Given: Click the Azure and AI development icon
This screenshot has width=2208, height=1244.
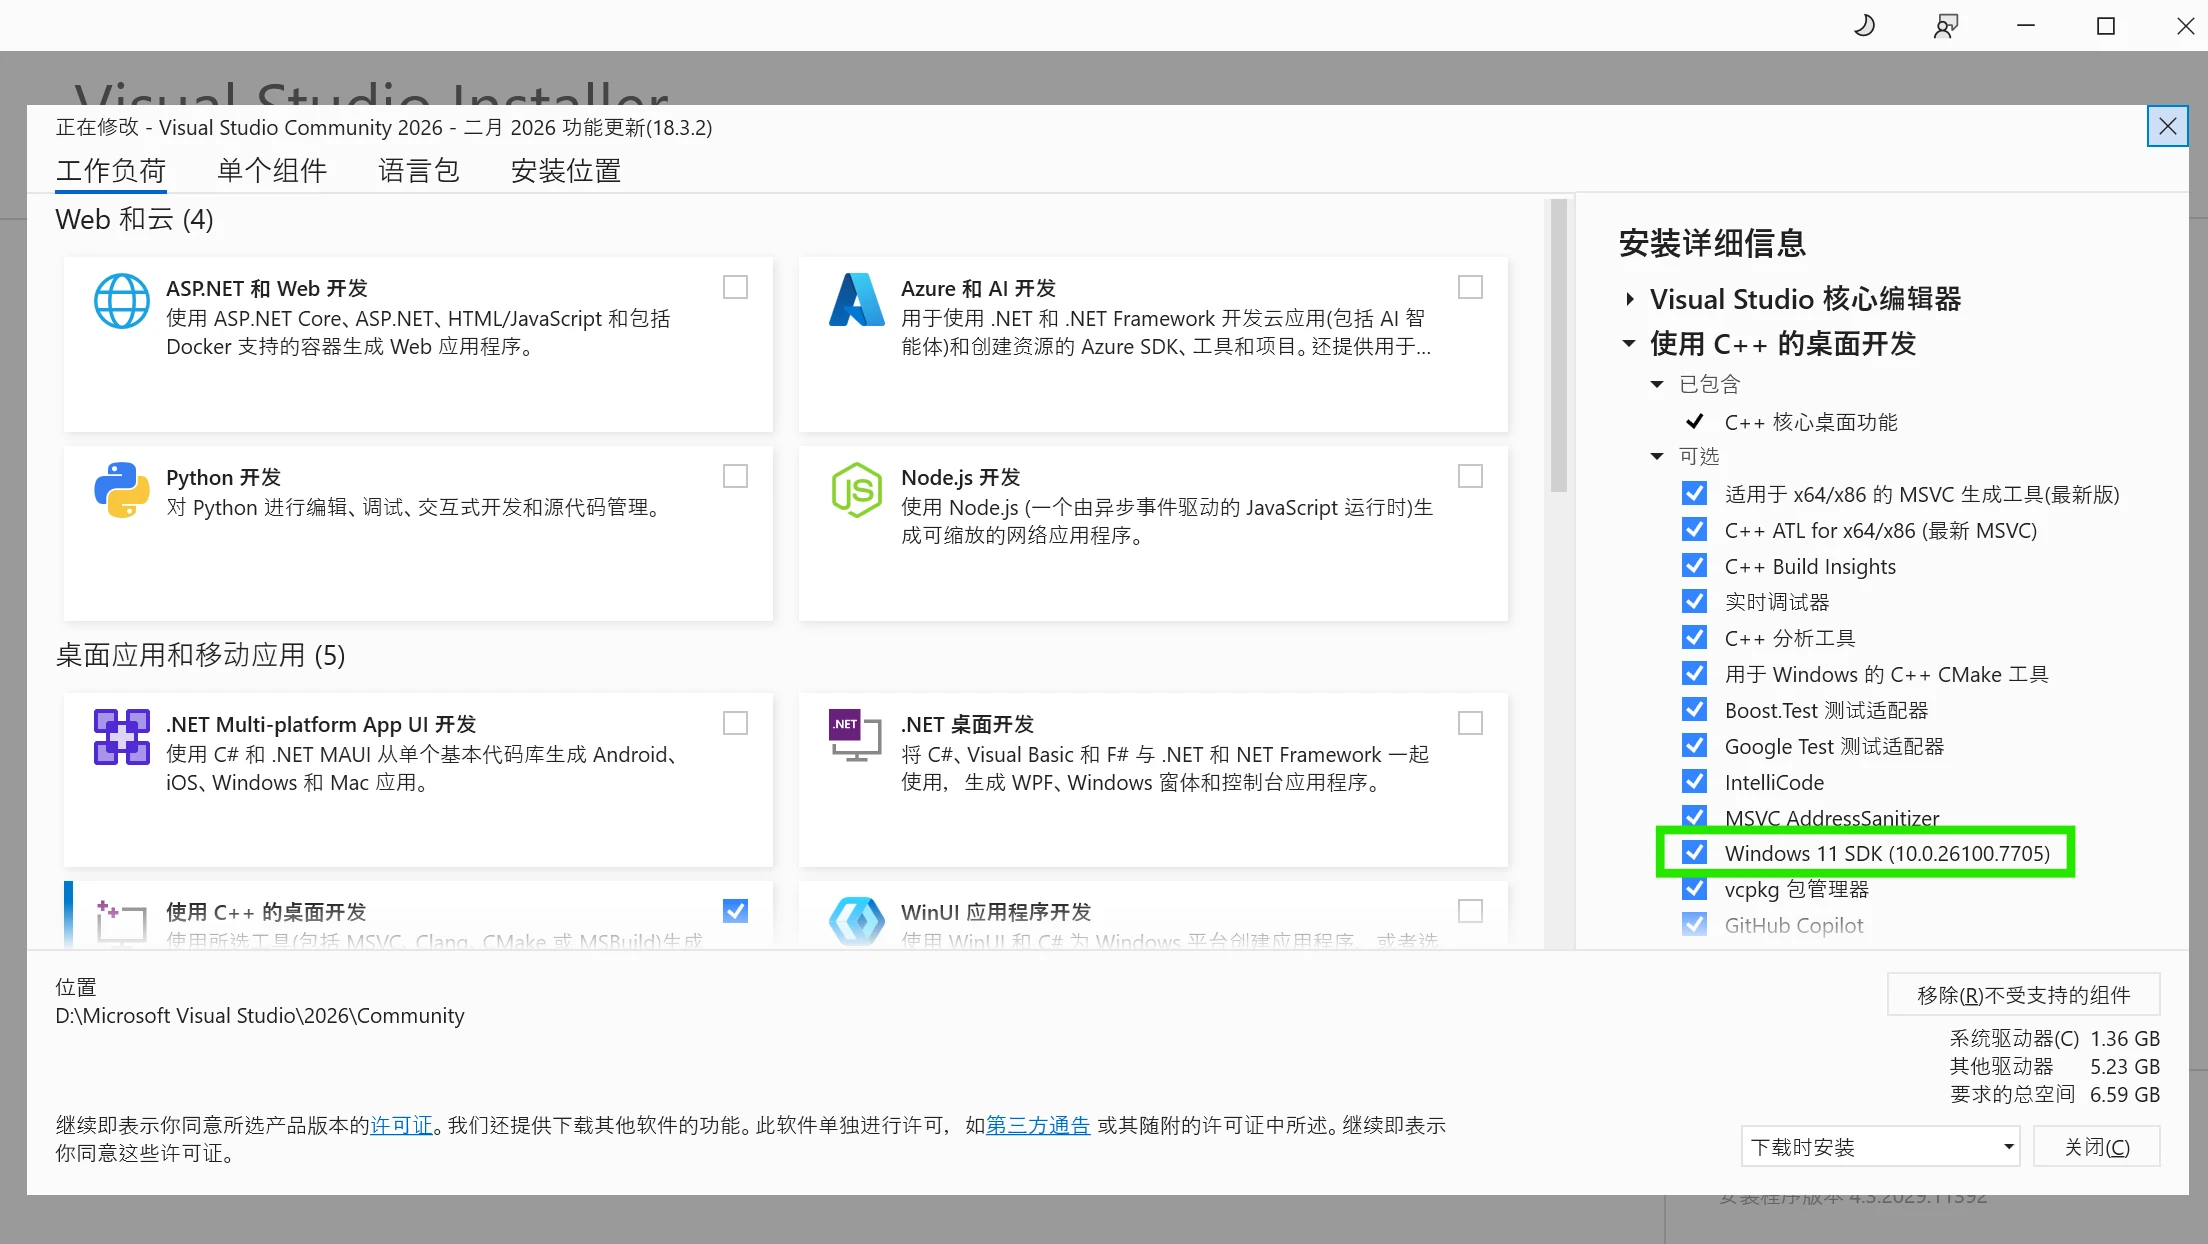Looking at the screenshot, I should [857, 300].
